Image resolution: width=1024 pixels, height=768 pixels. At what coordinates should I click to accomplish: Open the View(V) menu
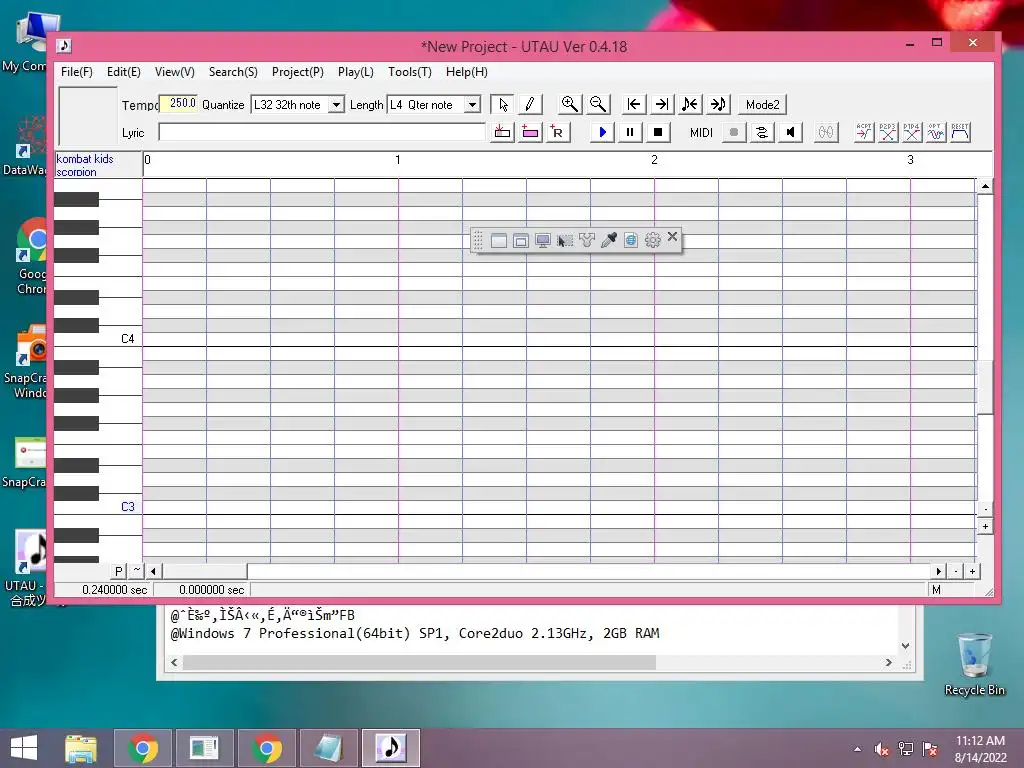click(174, 72)
